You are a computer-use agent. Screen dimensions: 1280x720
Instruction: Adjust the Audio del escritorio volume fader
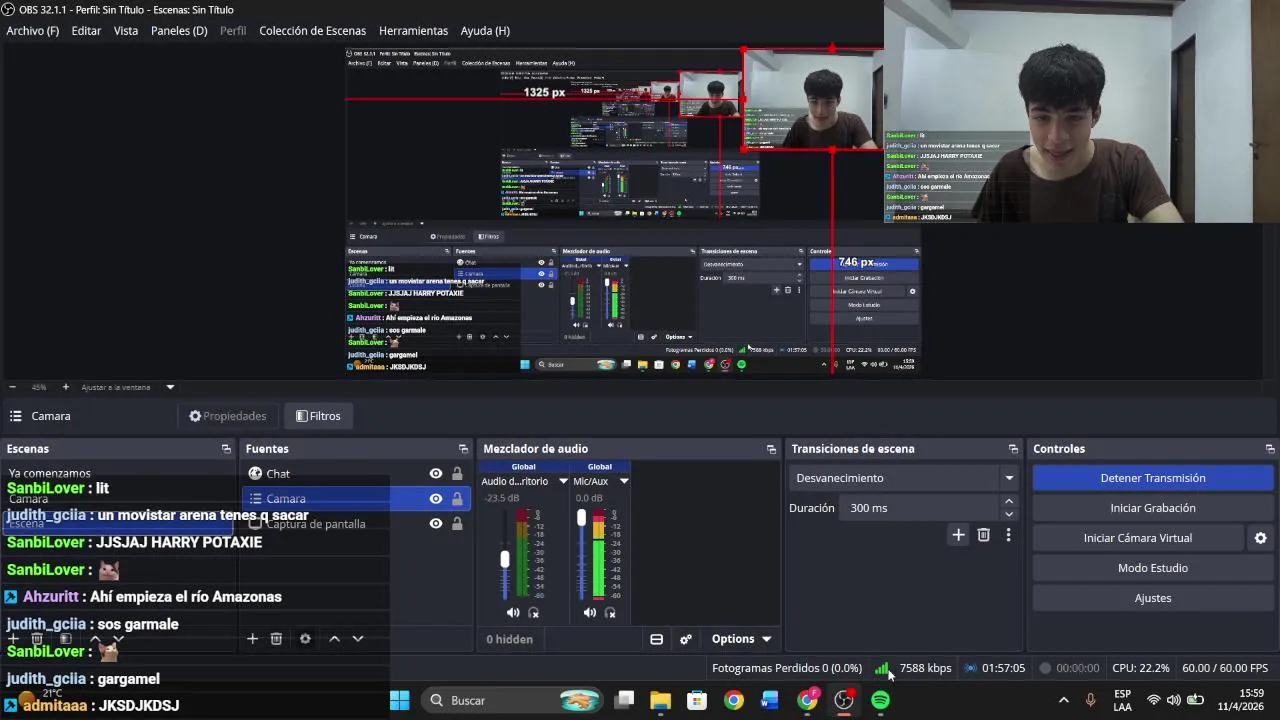[505, 559]
